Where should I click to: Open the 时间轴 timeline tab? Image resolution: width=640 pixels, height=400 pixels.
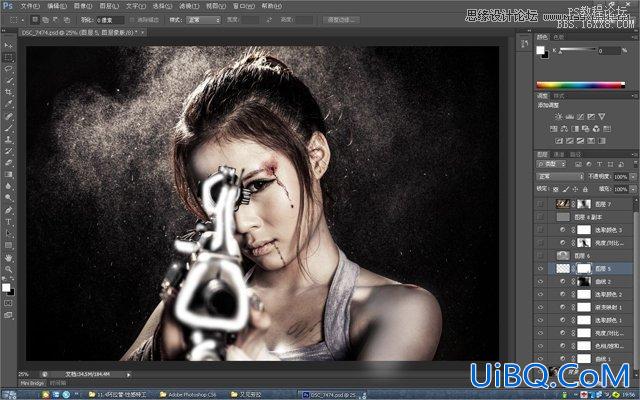point(58,383)
